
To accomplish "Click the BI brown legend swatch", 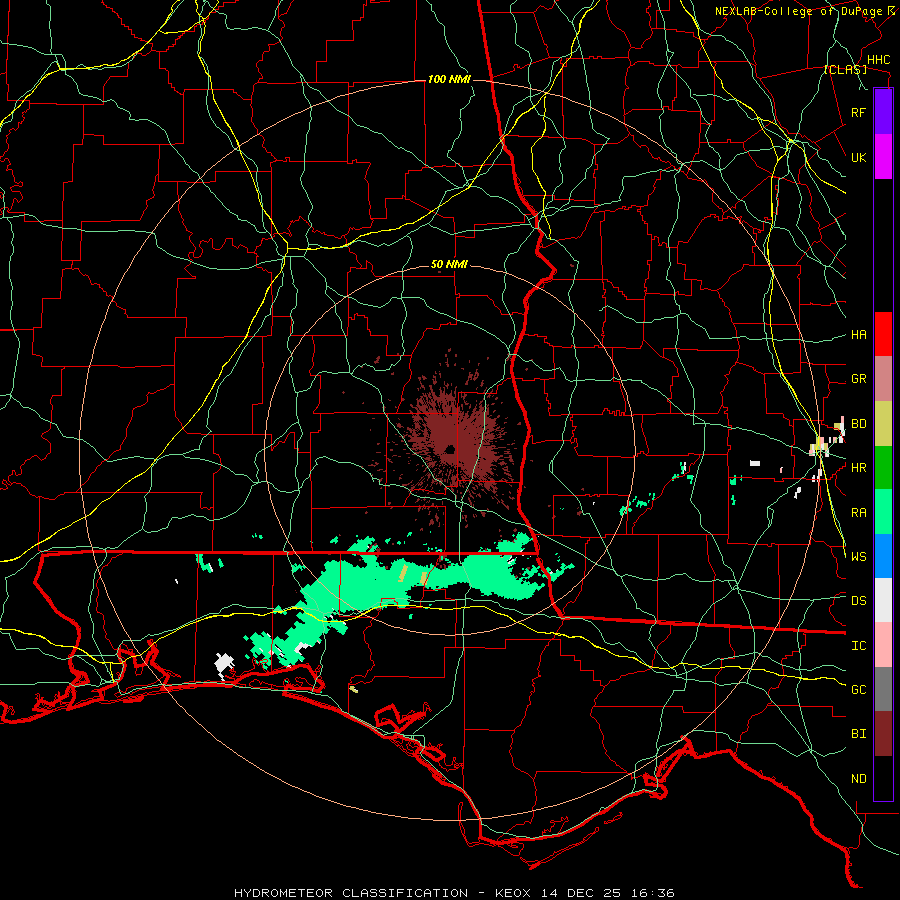I will [883, 734].
